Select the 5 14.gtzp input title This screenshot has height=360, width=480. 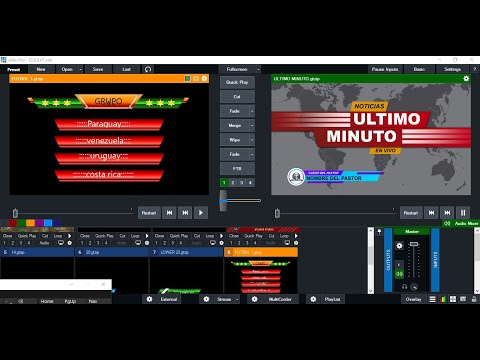pyautogui.click(x=37, y=252)
